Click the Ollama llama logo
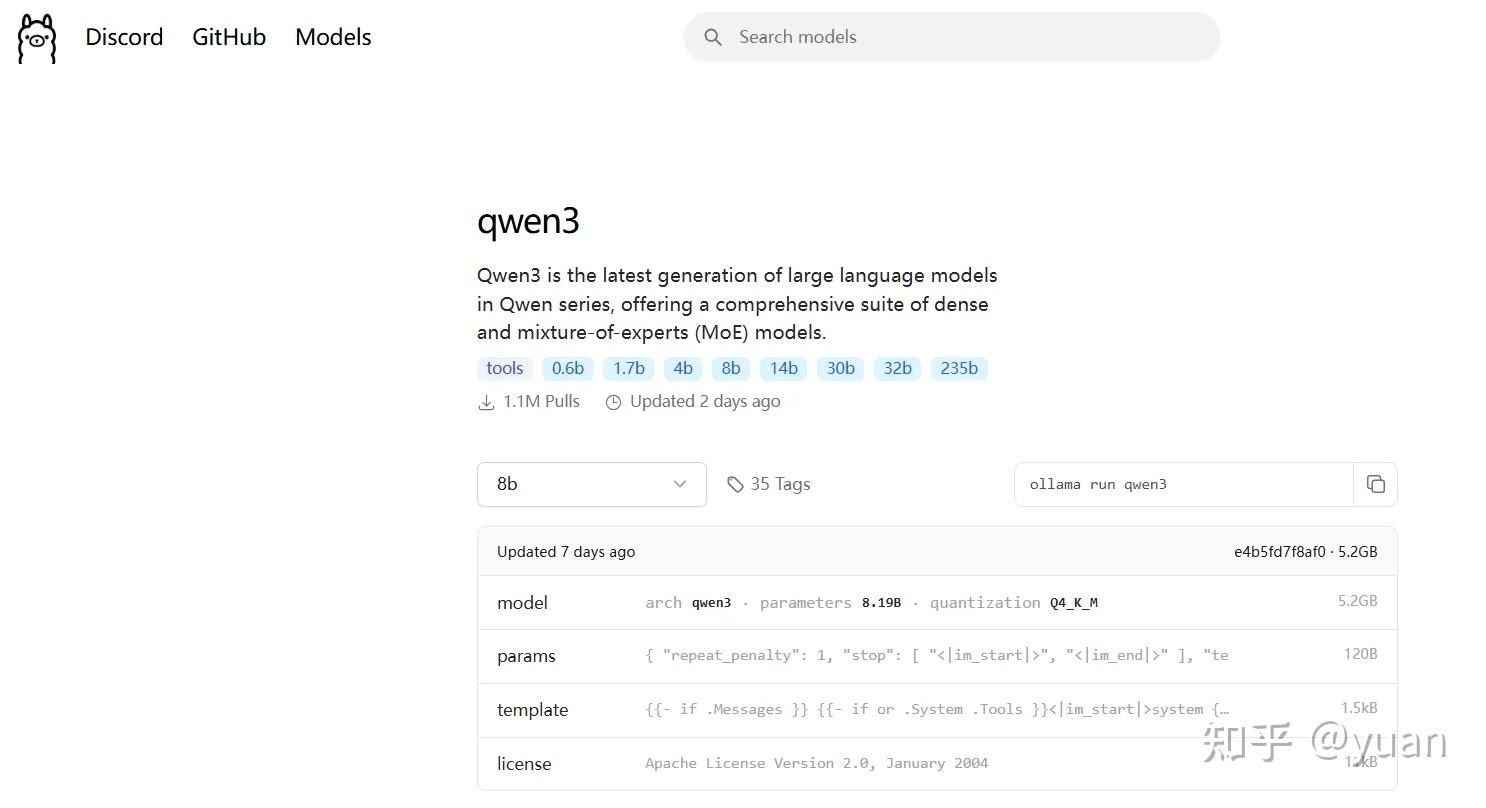1486x808 pixels. 36,38
